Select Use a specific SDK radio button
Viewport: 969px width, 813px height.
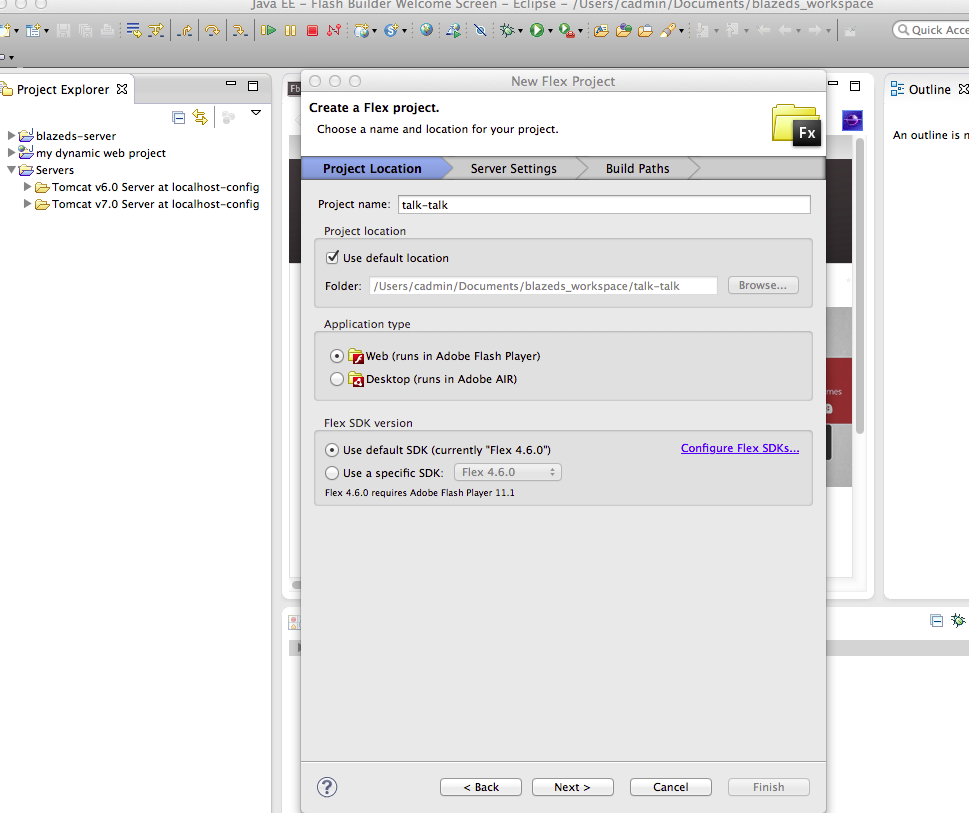click(x=332, y=473)
